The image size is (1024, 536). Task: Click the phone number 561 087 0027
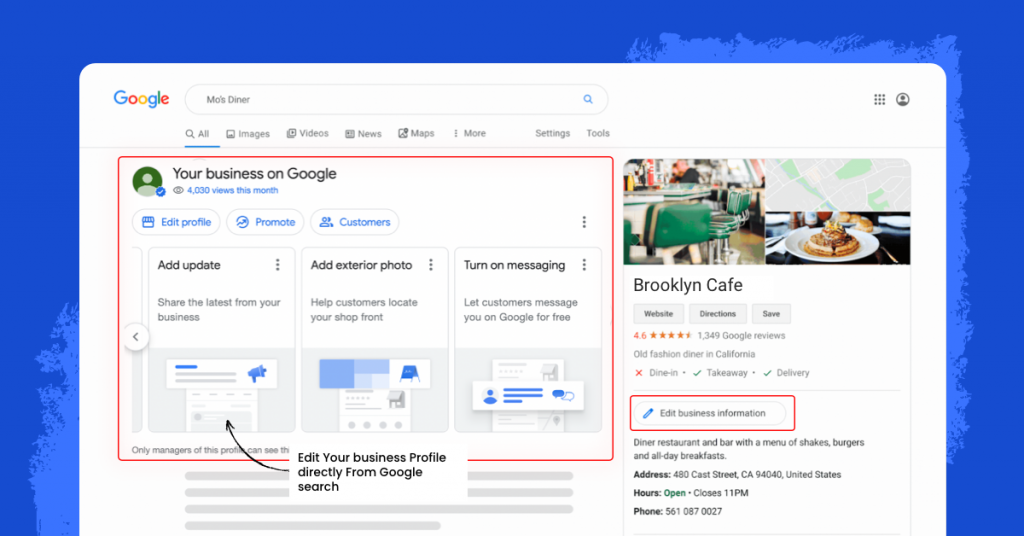click(x=694, y=512)
